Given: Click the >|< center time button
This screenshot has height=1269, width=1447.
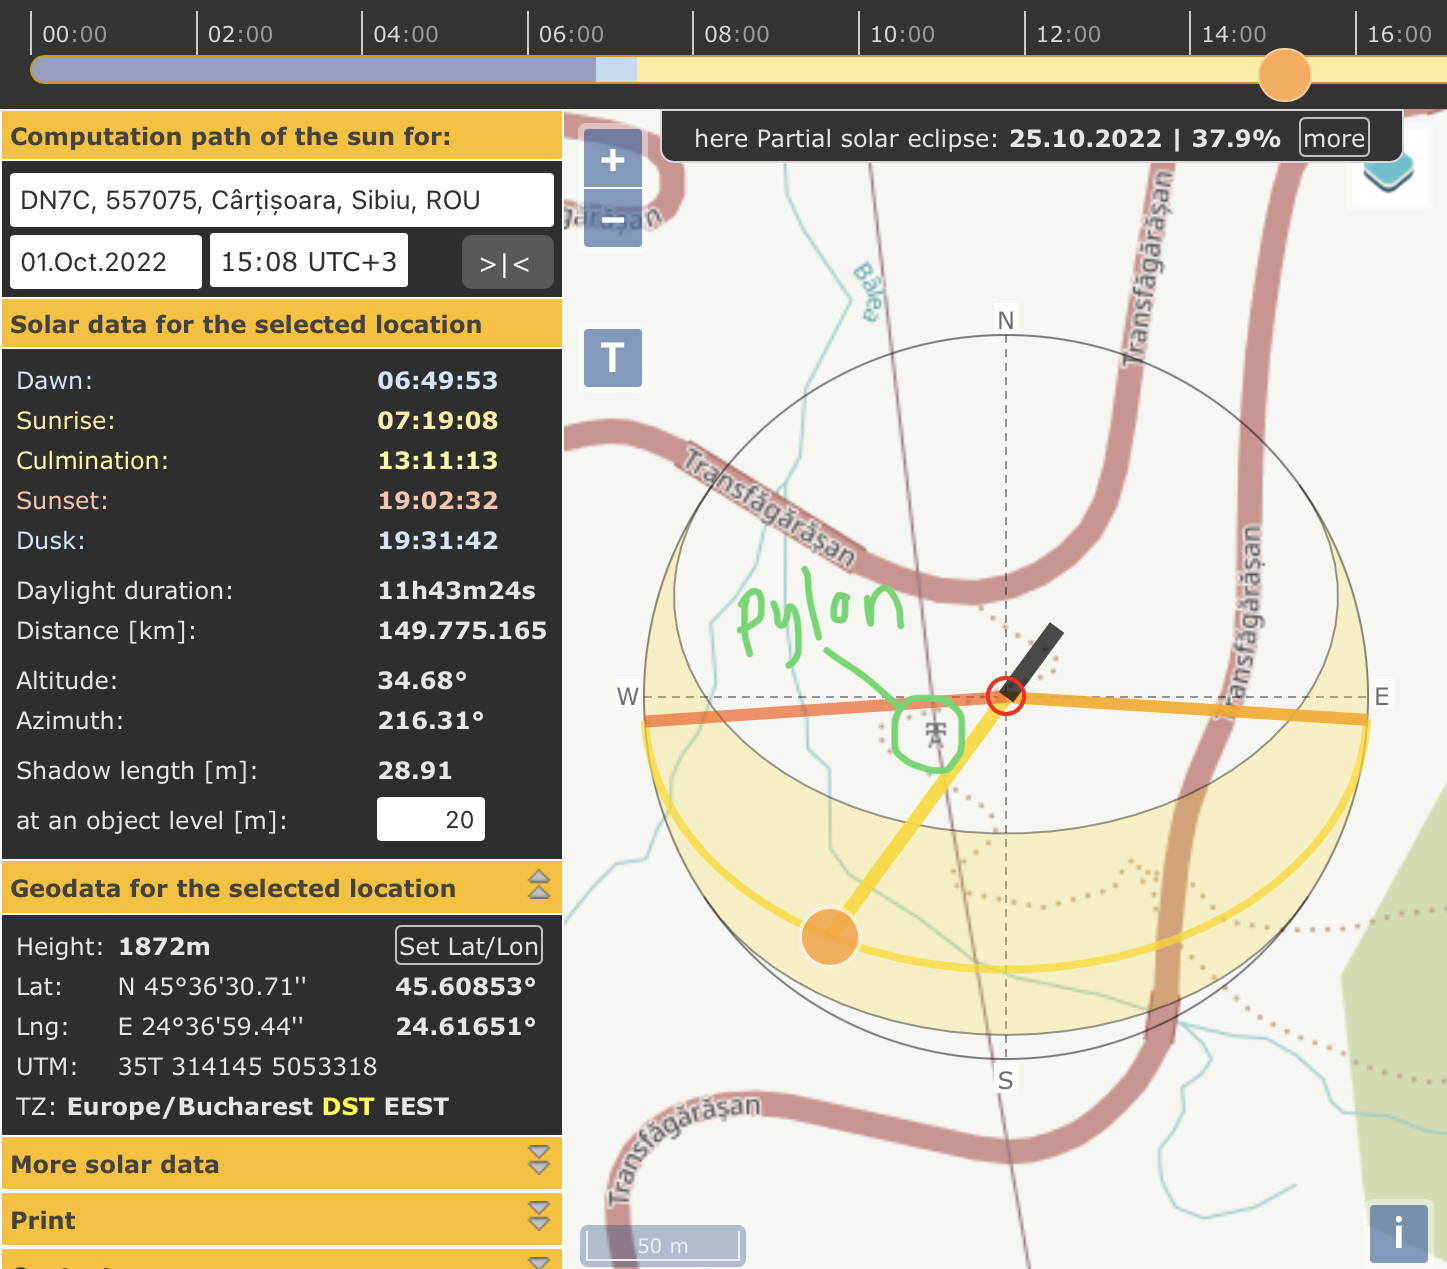Looking at the screenshot, I should click(507, 263).
